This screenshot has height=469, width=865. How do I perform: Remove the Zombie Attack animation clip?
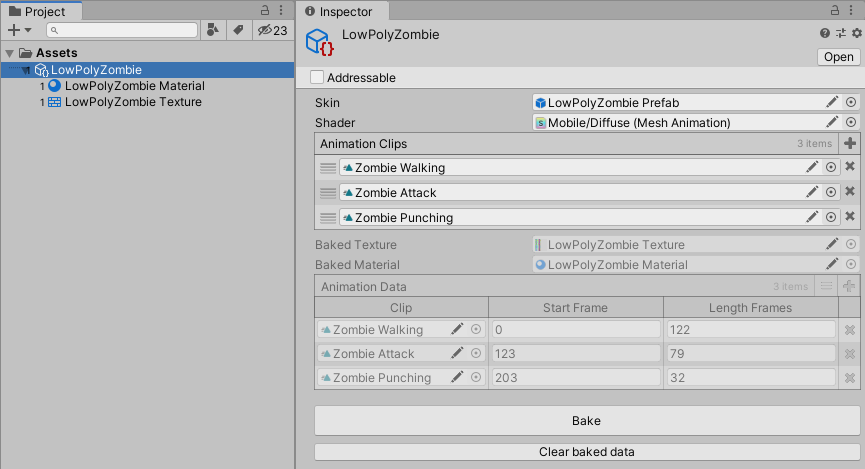pyautogui.click(x=850, y=191)
